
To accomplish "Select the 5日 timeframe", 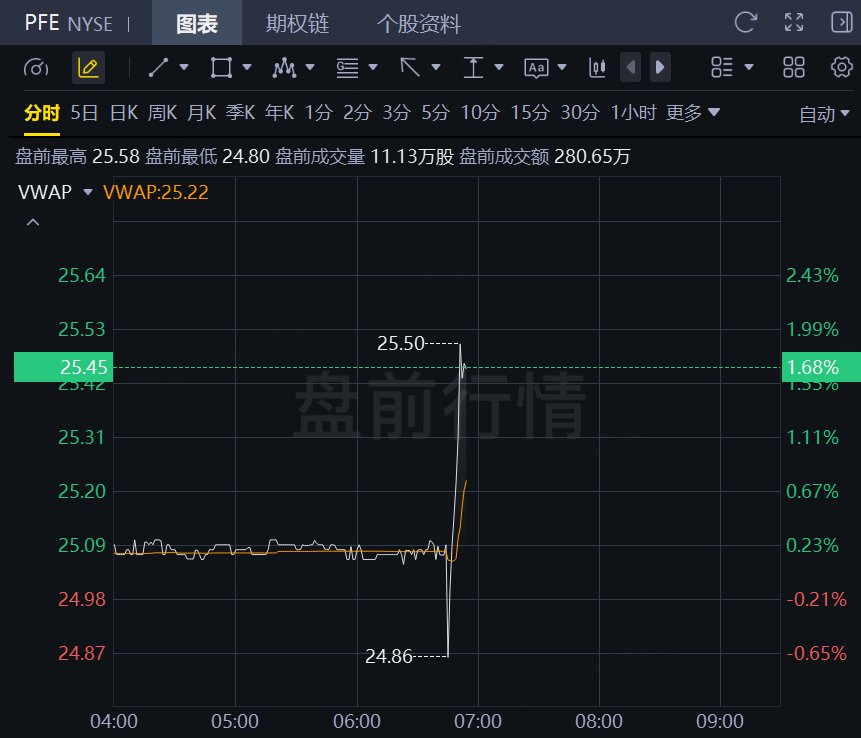I will 84,113.
